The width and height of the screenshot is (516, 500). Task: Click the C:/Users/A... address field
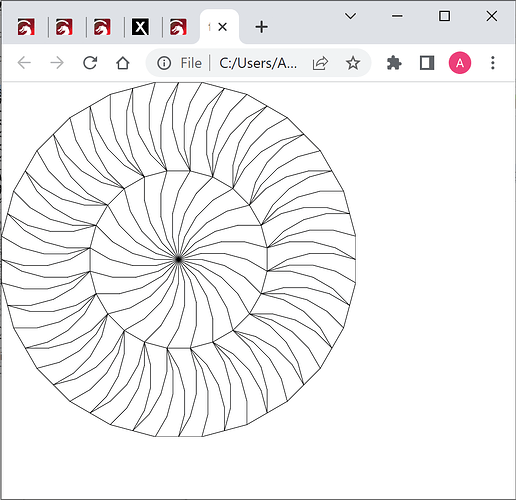(258, 63)
